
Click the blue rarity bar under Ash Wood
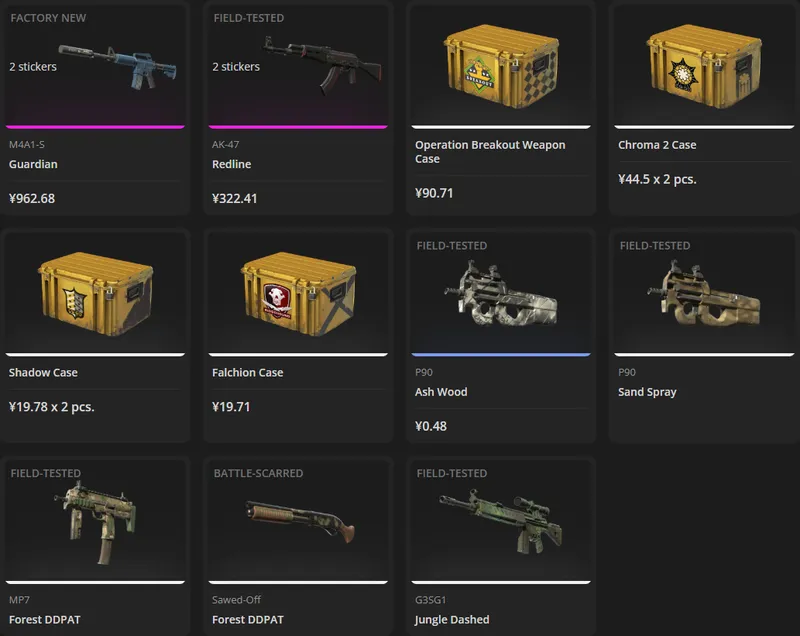tap(501, 354)
